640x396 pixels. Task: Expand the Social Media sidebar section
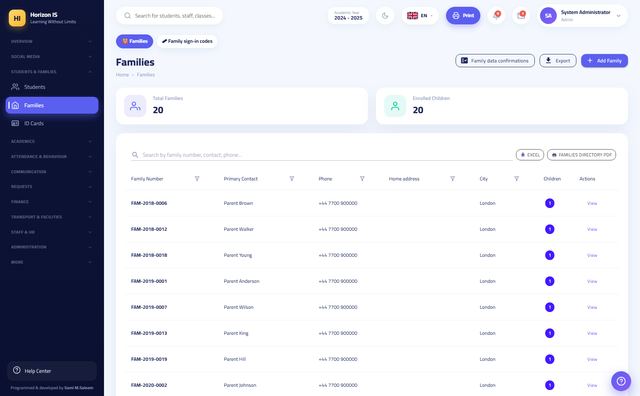pos(51,56)
